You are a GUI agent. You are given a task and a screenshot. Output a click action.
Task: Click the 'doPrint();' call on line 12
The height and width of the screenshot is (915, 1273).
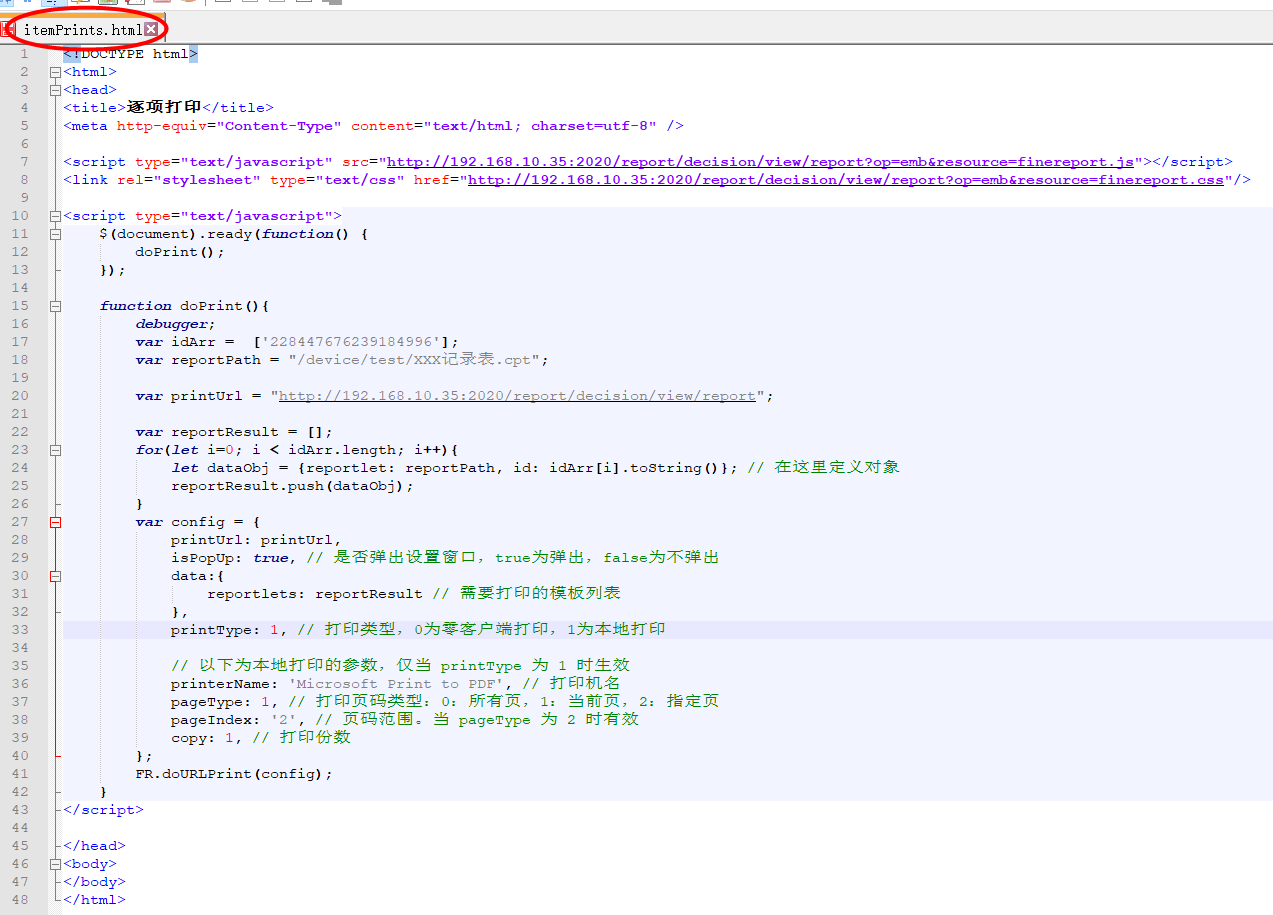tap(180, 252)
